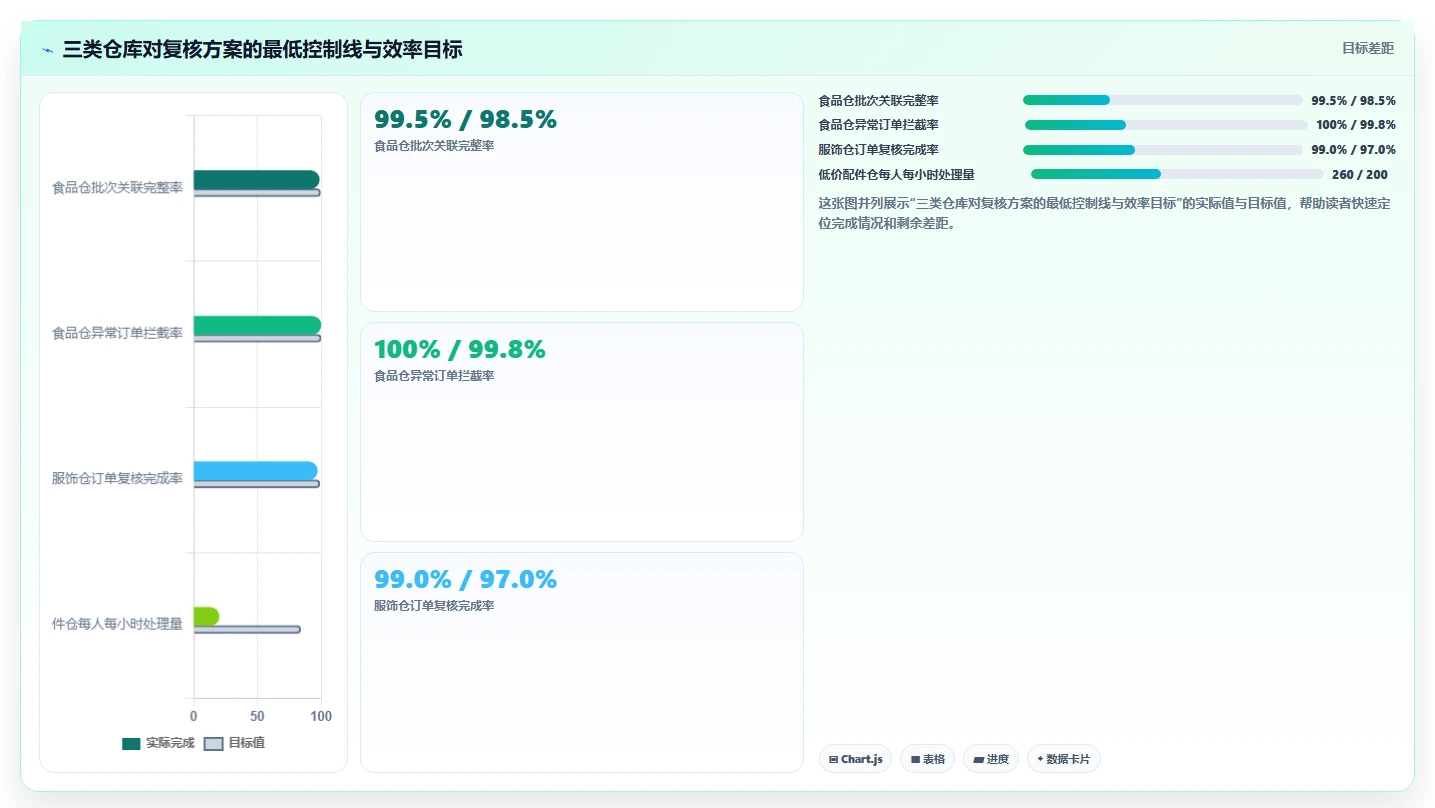Screen dimensions: 1435x808
Task: Click the dark green 食品仓批次关联完整率 chart bar
Action: click(256, 179)
